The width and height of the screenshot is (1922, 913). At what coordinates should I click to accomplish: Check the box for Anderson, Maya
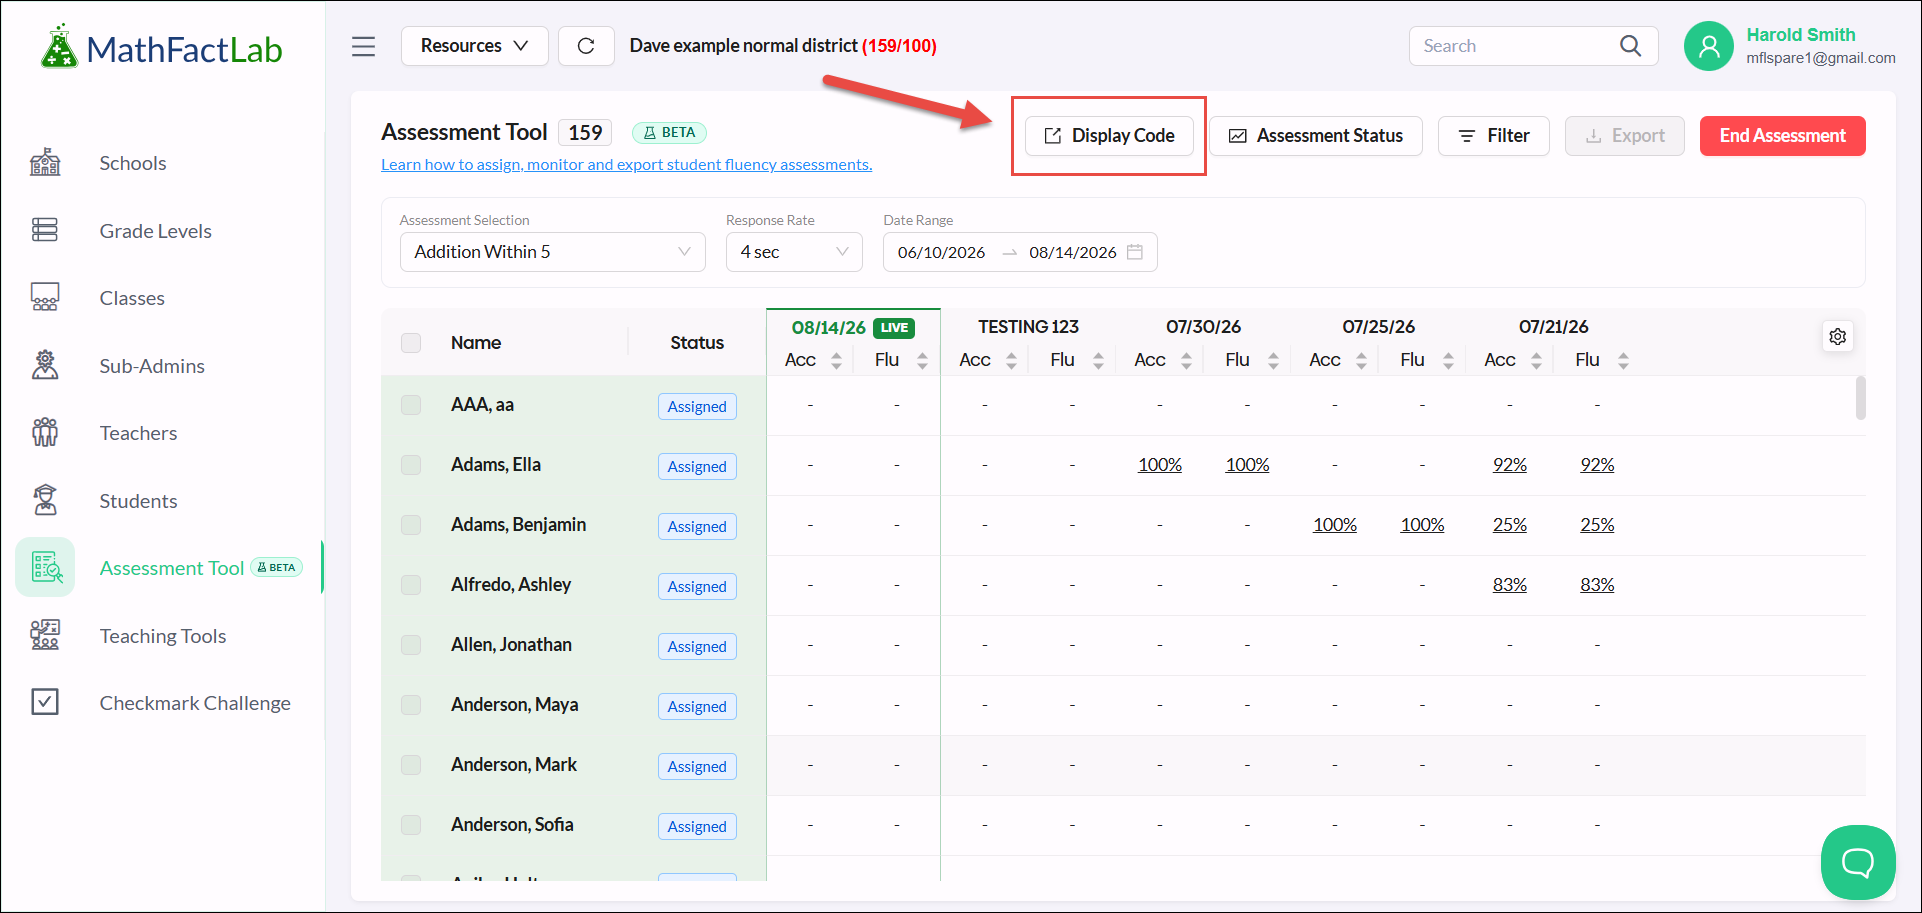click(411, 705)
